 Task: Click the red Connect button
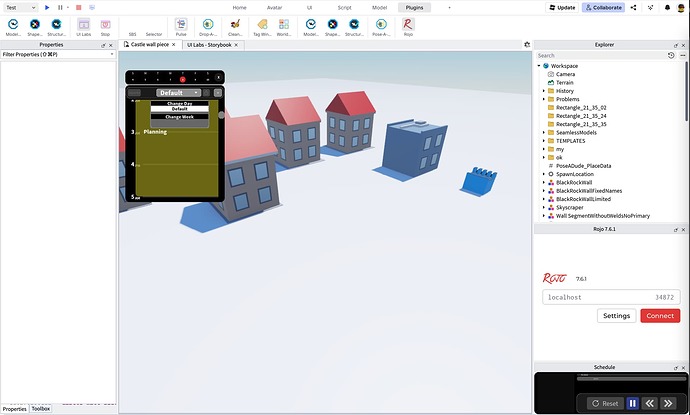pos(660,316)
